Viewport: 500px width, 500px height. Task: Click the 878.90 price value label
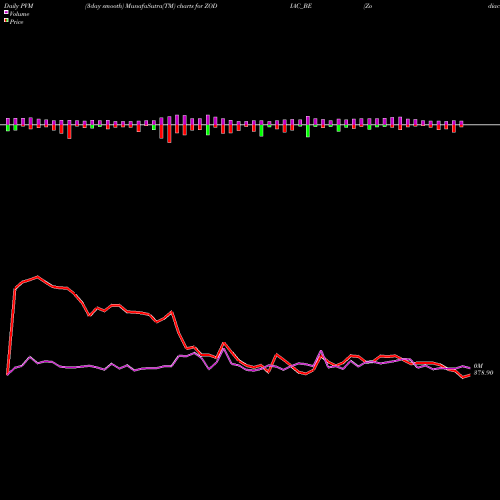[x=483, y=373]
